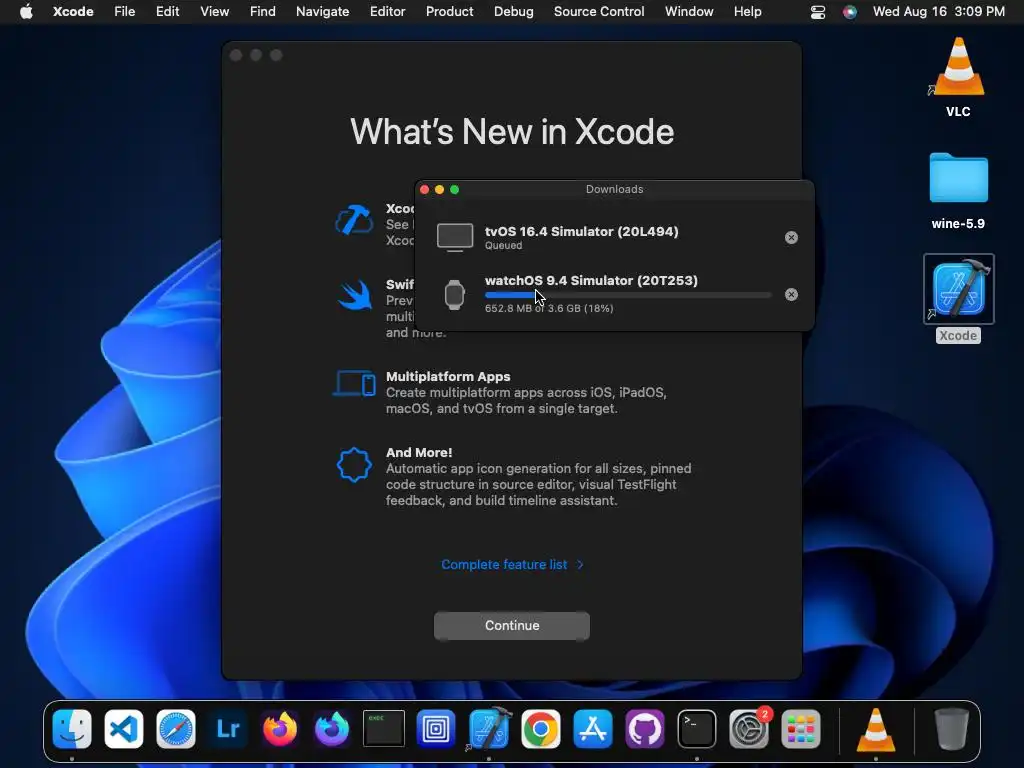Open Finder from the Dock
Image resolution: width=1024 pixels, height=768 pixels.
coord(72,728)
